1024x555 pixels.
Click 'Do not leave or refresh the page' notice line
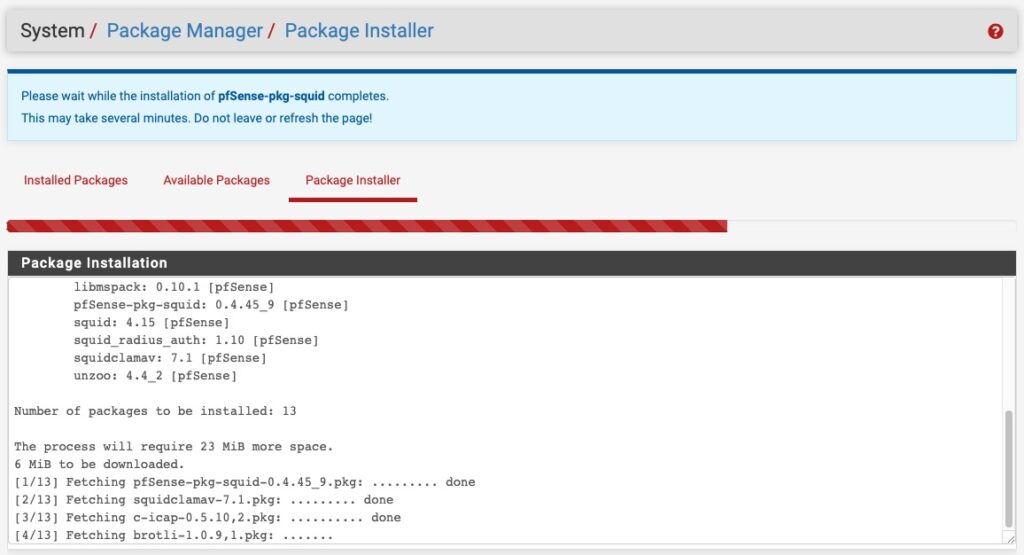coord(197,118)
